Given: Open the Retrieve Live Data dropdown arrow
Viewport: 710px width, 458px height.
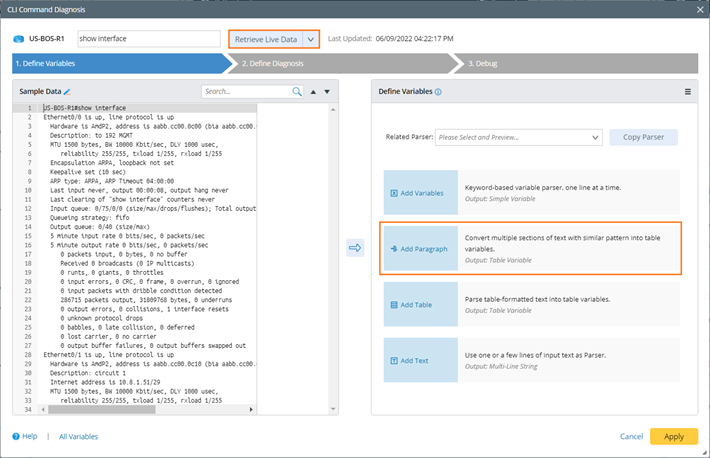Looking at the screenshot, I should coord(311,39).
